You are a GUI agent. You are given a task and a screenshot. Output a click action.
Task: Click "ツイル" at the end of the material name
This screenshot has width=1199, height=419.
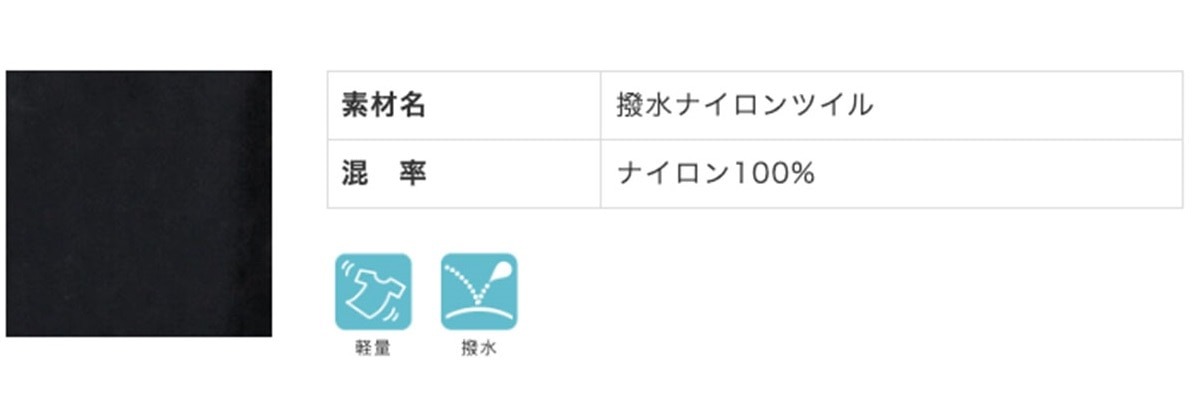(832, 105)
